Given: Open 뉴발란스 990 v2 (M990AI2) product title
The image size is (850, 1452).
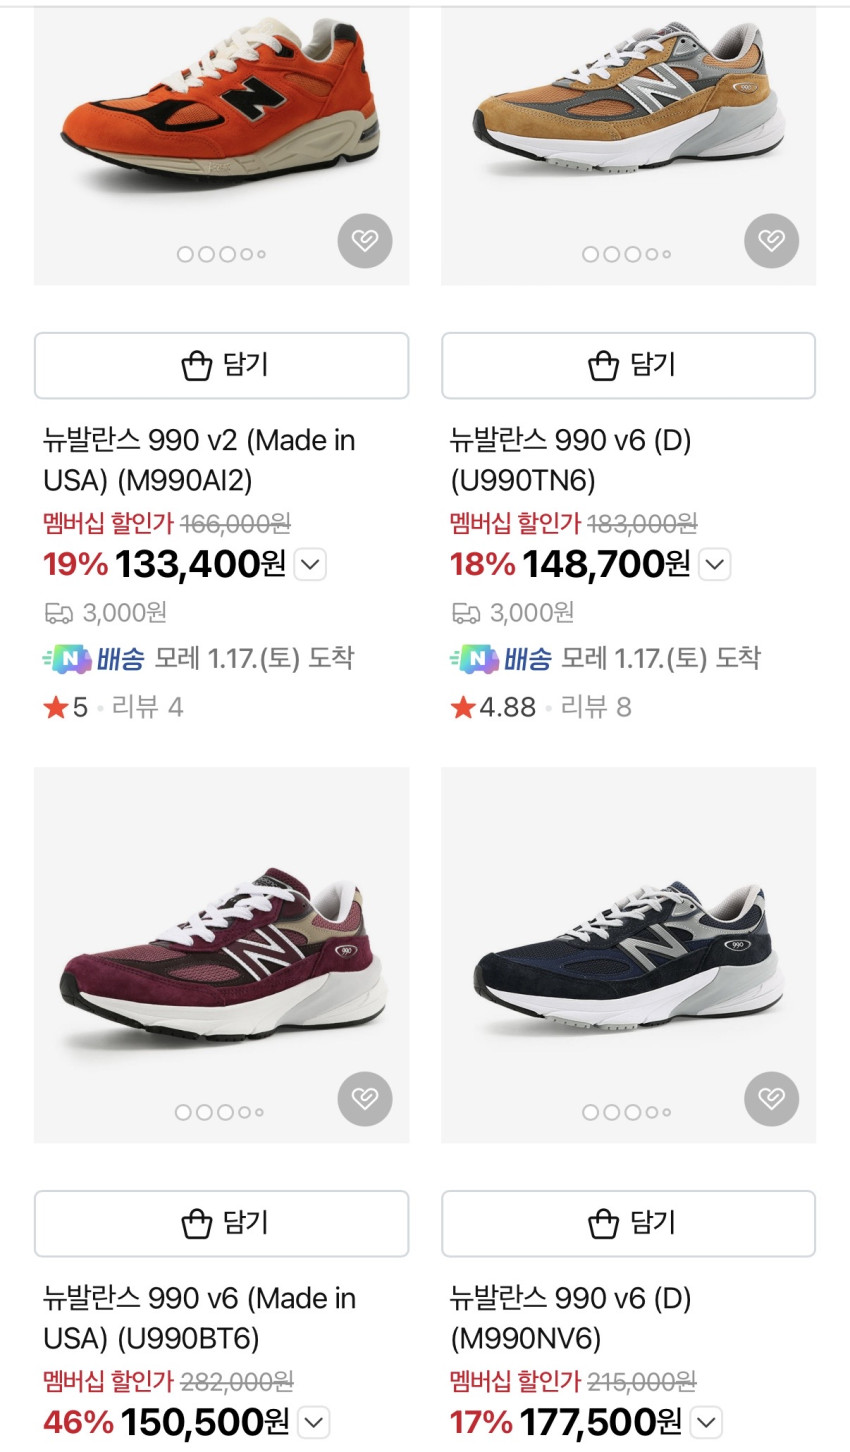Looking at the screenshot, I should coord(199,460).
